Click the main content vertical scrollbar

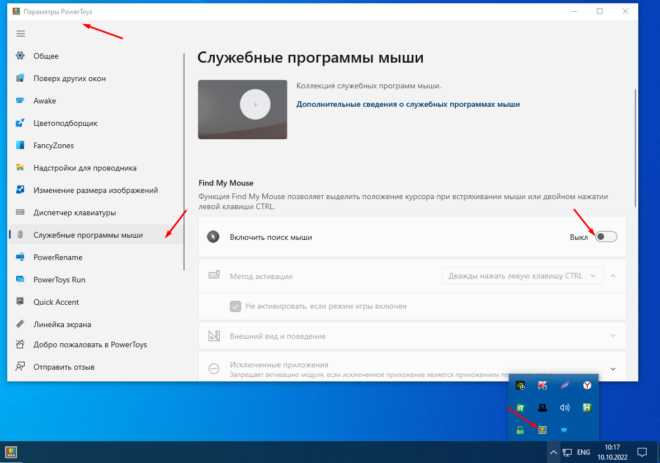pyautogui.click(x=635, y=147)
